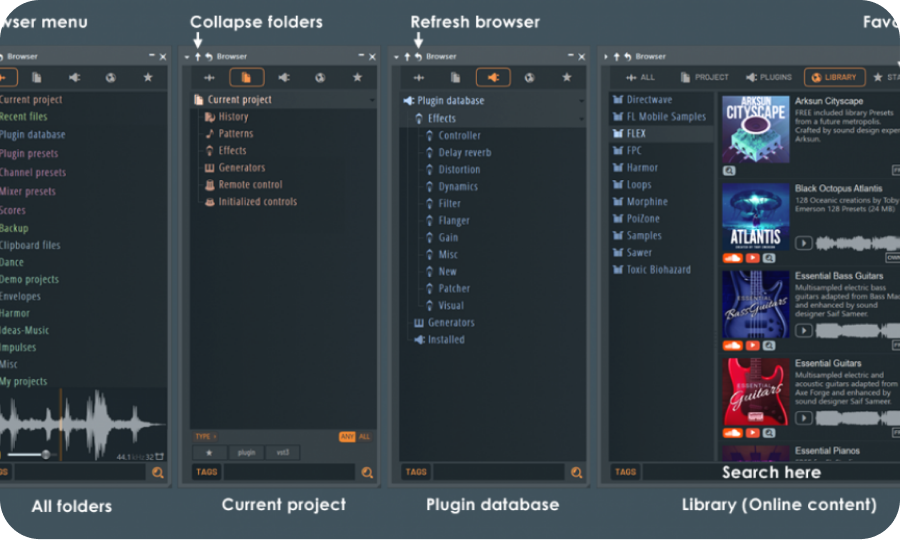
Task: Refresh icon in Library browser header
Action: 627,57
